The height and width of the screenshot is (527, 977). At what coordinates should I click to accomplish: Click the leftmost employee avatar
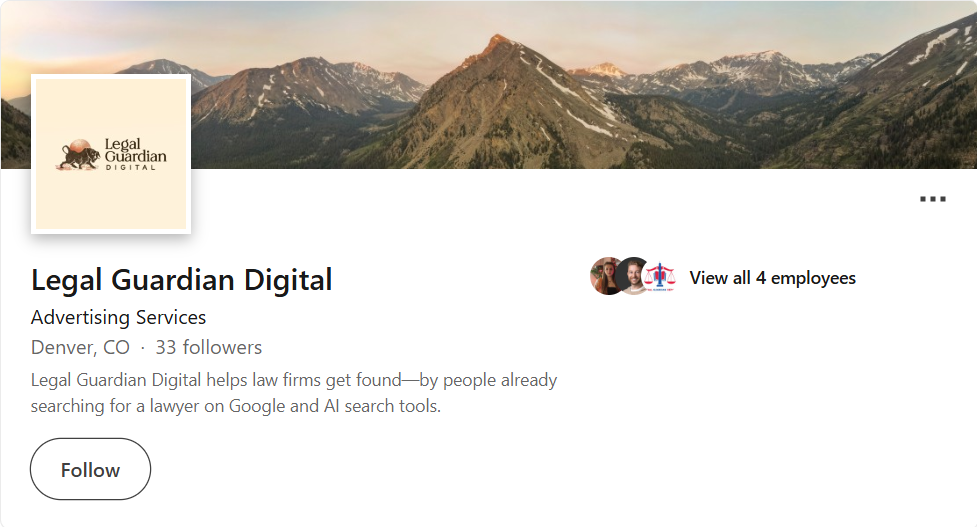(606, 277)
